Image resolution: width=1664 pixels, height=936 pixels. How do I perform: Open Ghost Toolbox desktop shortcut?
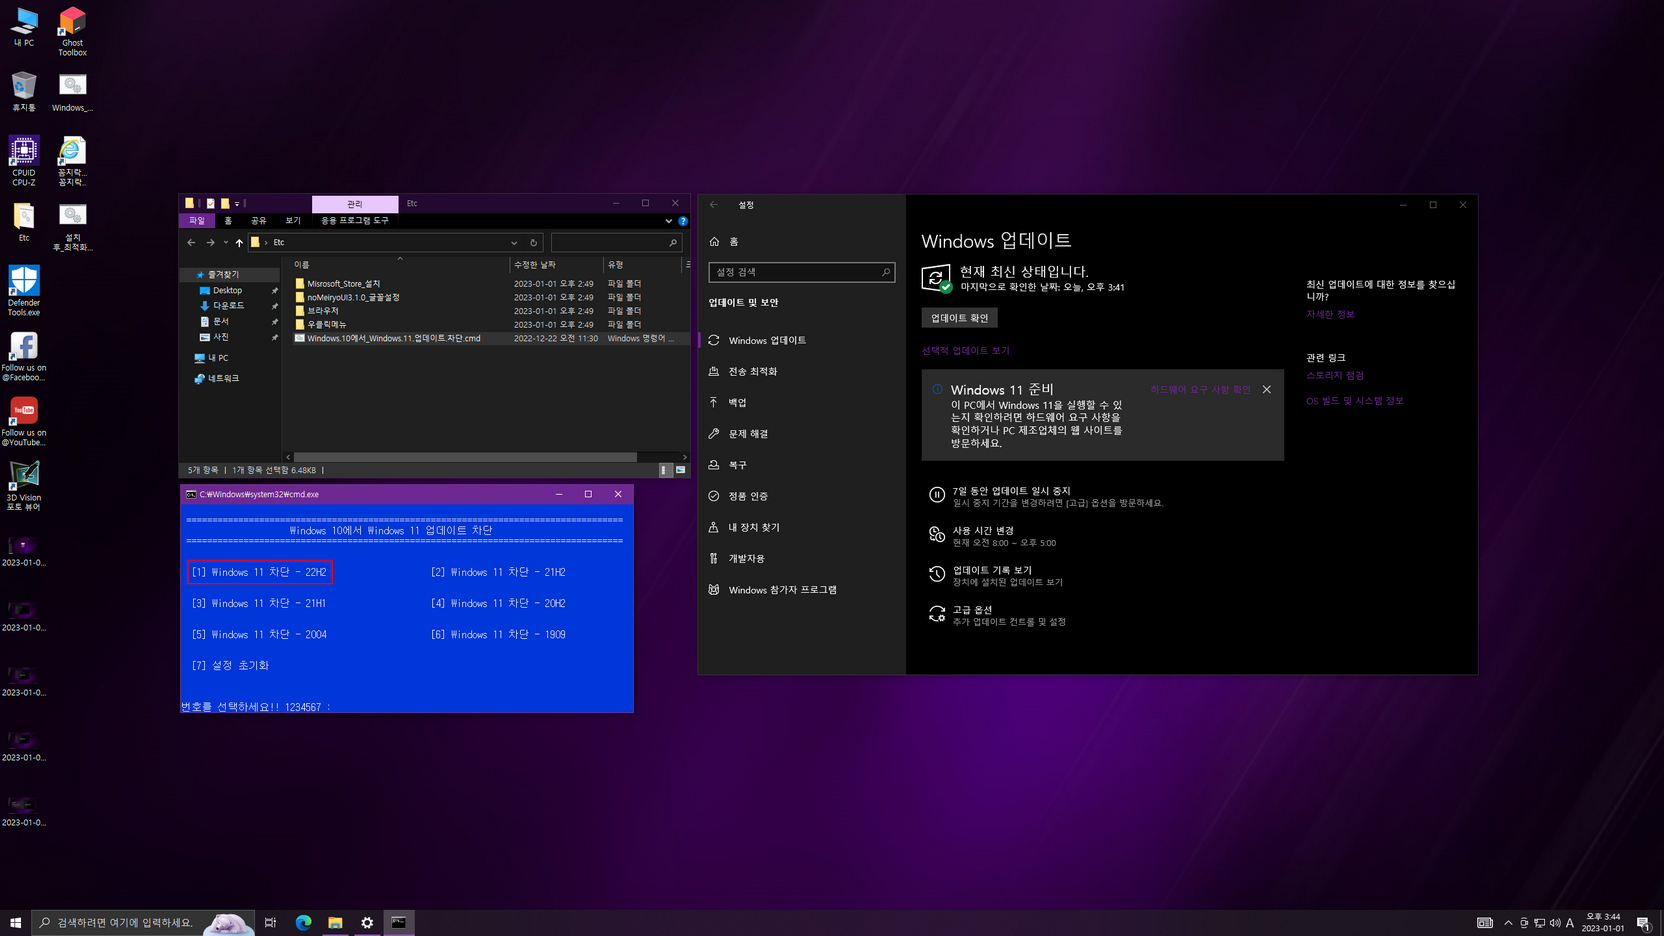click(72, 31)
